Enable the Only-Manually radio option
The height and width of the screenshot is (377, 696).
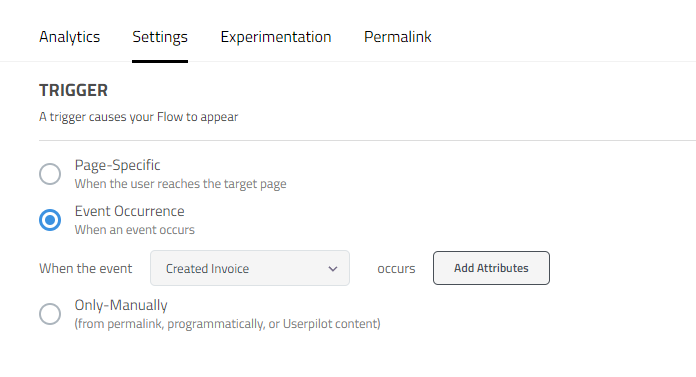coord(50,314)
